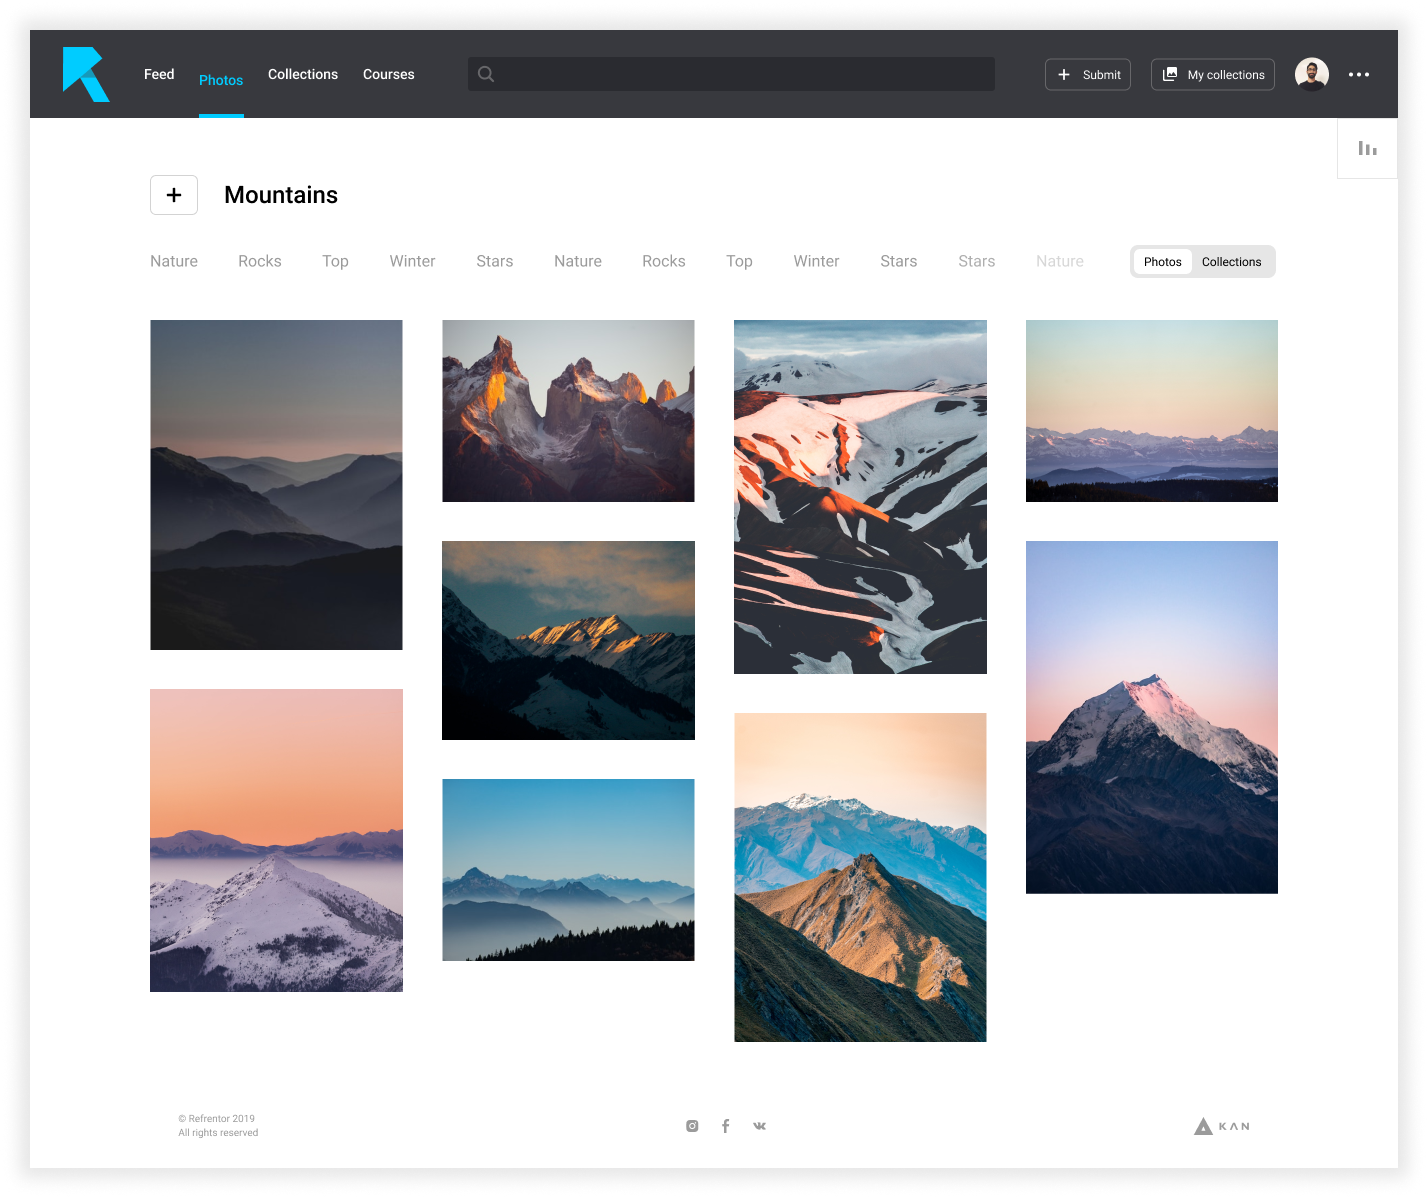Open the Instagram link in footer
Screen dimensions: 1428x1198
[x=692, y=1126]
